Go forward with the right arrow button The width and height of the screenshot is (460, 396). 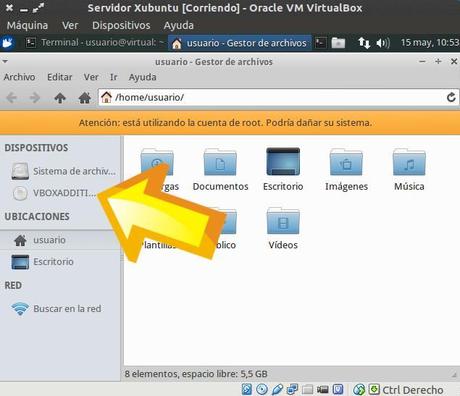[35, 98]
